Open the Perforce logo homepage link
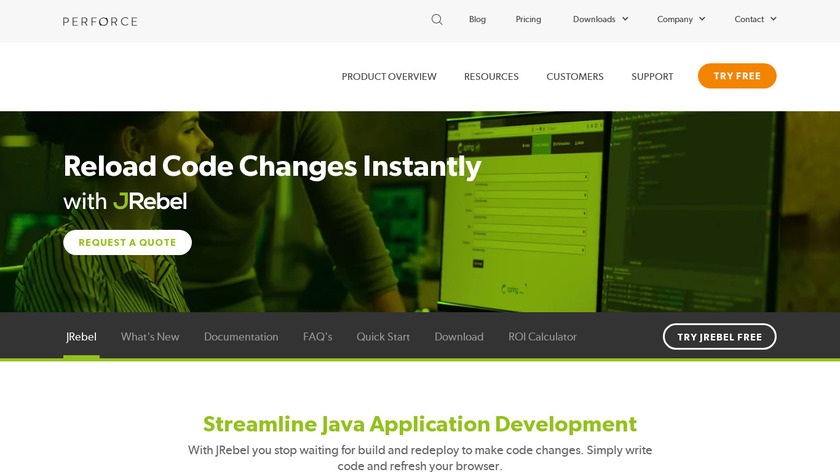The height and width of the screenshot is (472, 840). click(100, 21)
